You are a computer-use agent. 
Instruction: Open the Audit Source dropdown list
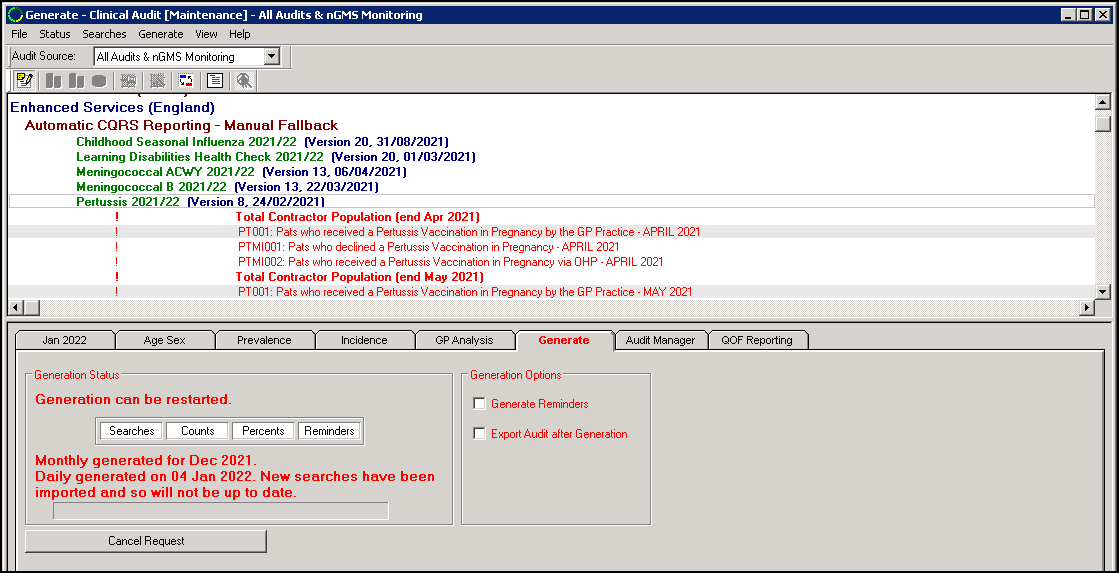[271, 57]
